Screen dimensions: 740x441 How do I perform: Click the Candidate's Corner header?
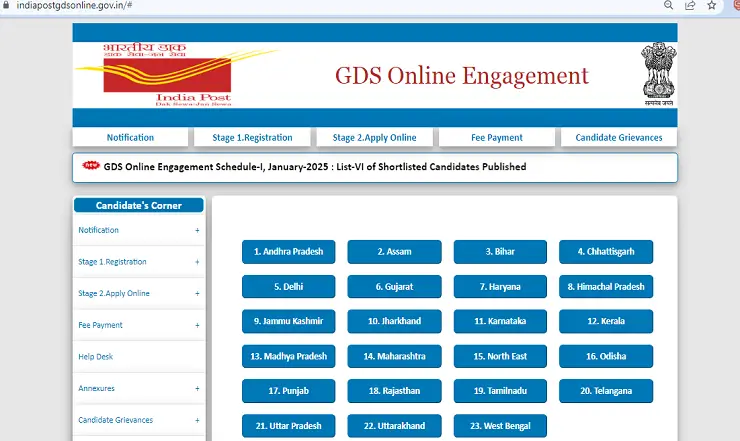139,205
